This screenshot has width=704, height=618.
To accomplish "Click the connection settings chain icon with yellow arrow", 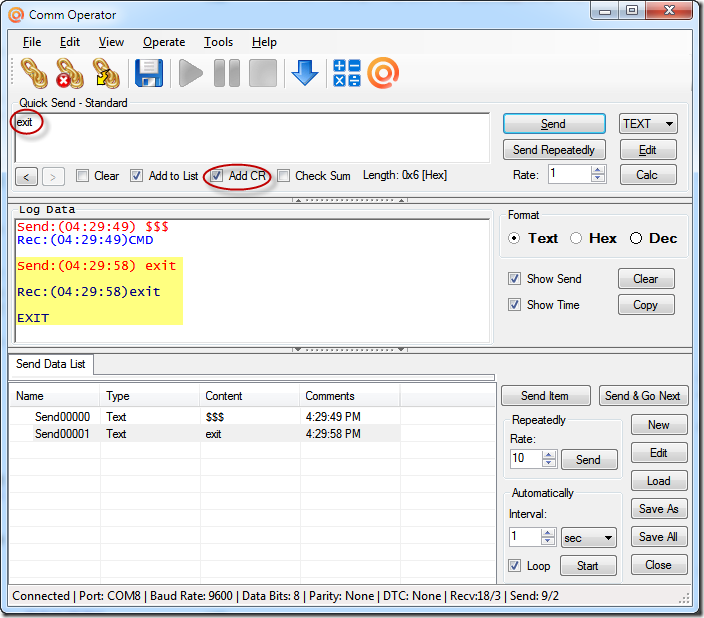I will 106,73.
